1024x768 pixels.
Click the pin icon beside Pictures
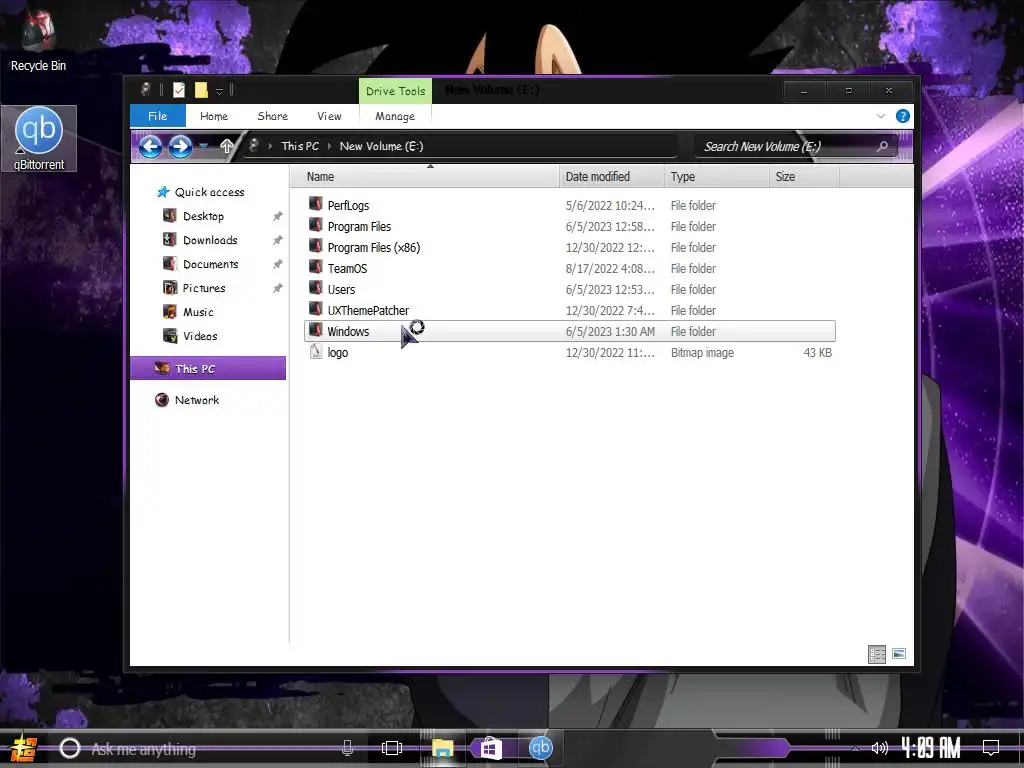click(x=278, y=288)
